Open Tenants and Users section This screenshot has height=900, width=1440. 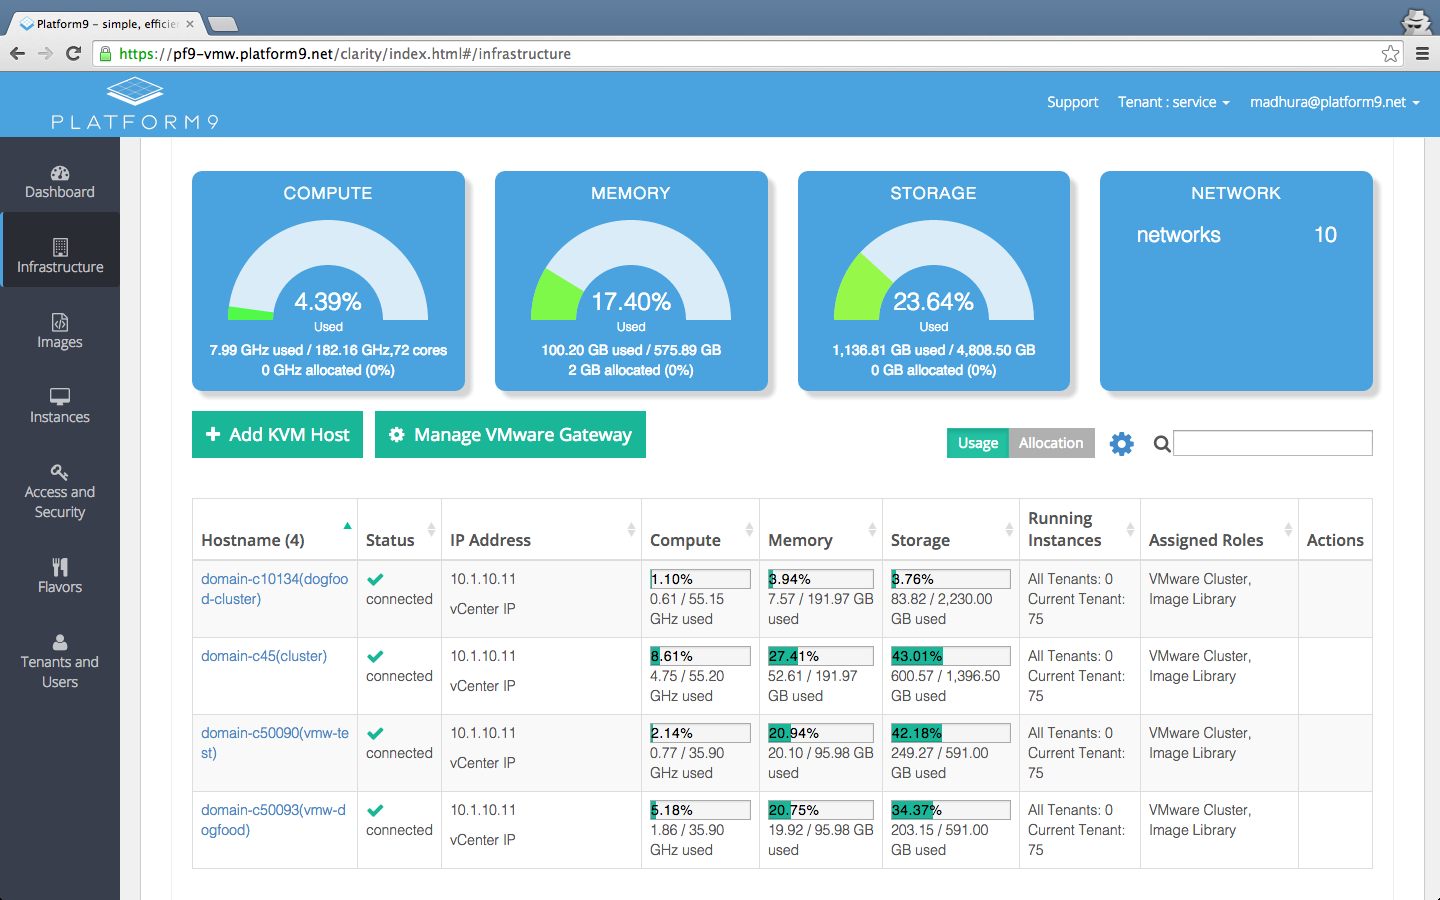[x=60, y=661]
